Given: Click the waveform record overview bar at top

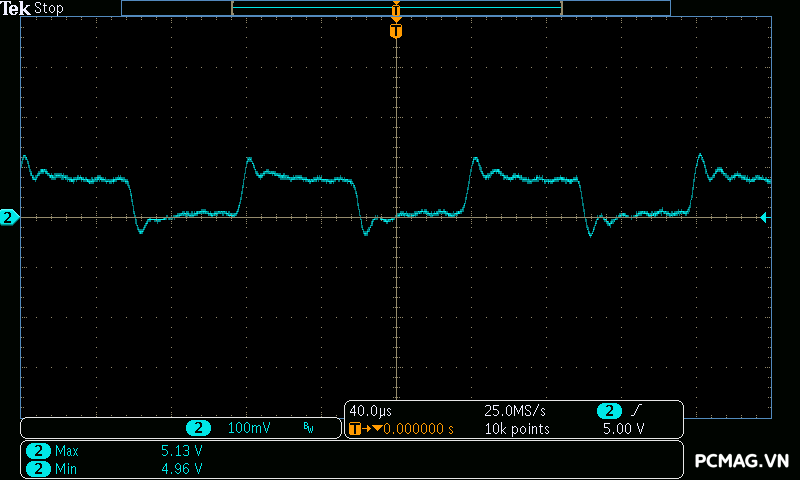Looking at the screenshot, I should 396,8.
